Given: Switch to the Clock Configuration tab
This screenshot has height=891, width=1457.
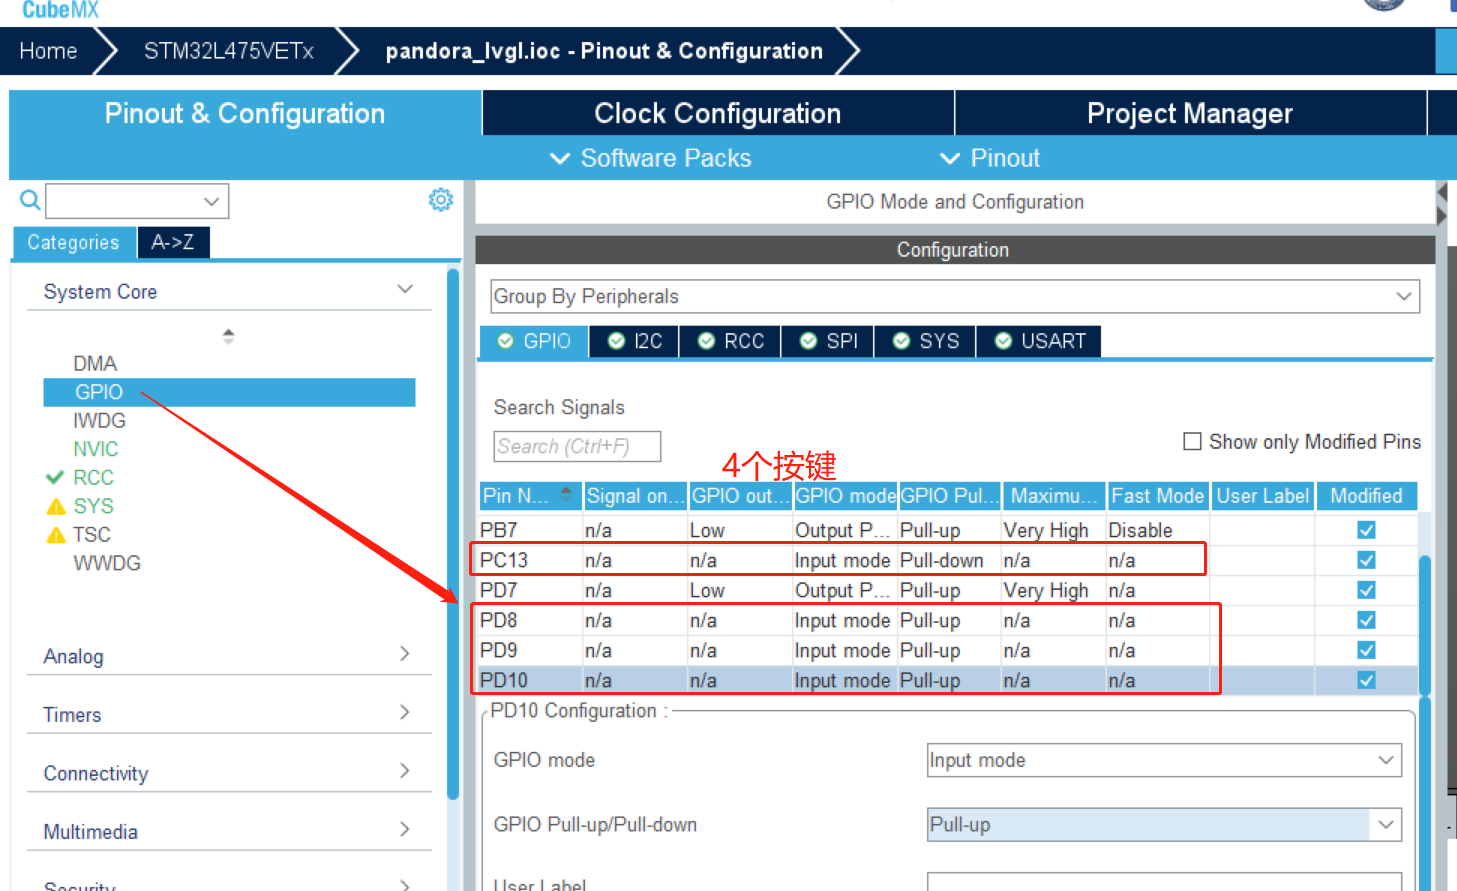Looking at the screenshot, I should 717,113.
